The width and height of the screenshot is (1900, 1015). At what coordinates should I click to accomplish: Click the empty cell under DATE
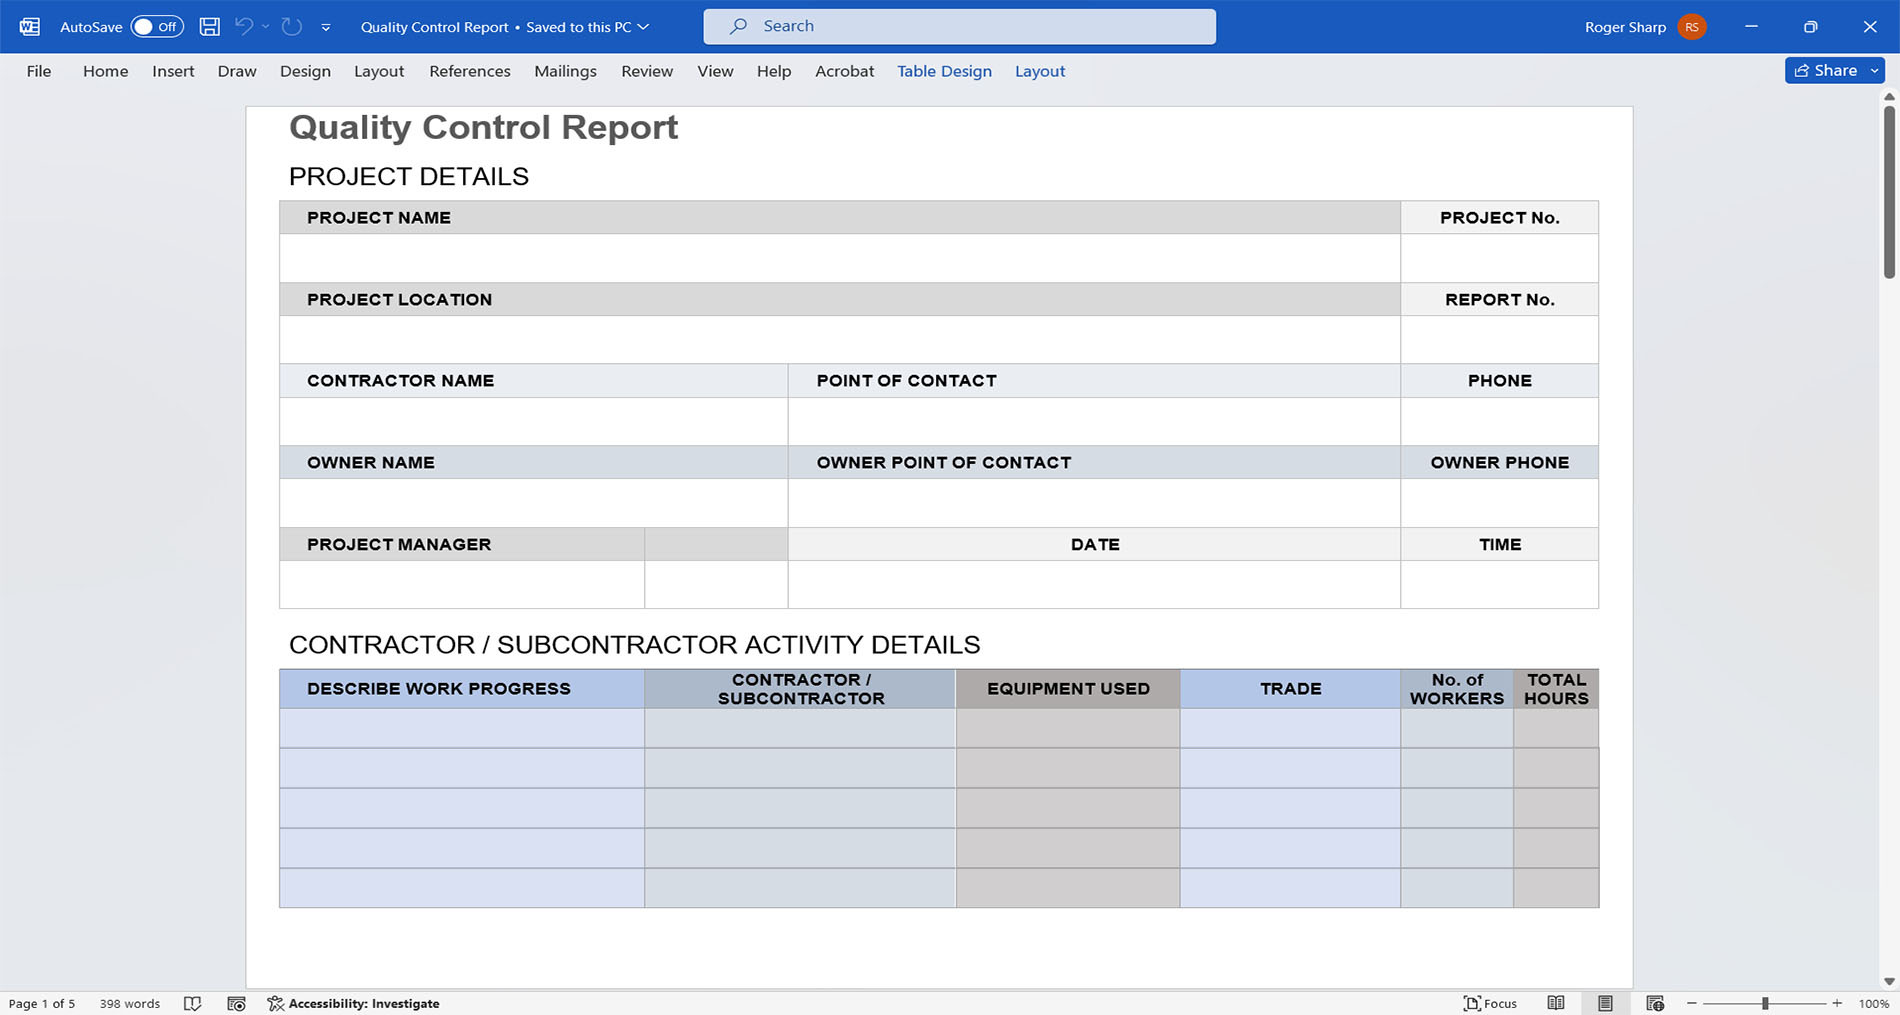click(1094, 584)
